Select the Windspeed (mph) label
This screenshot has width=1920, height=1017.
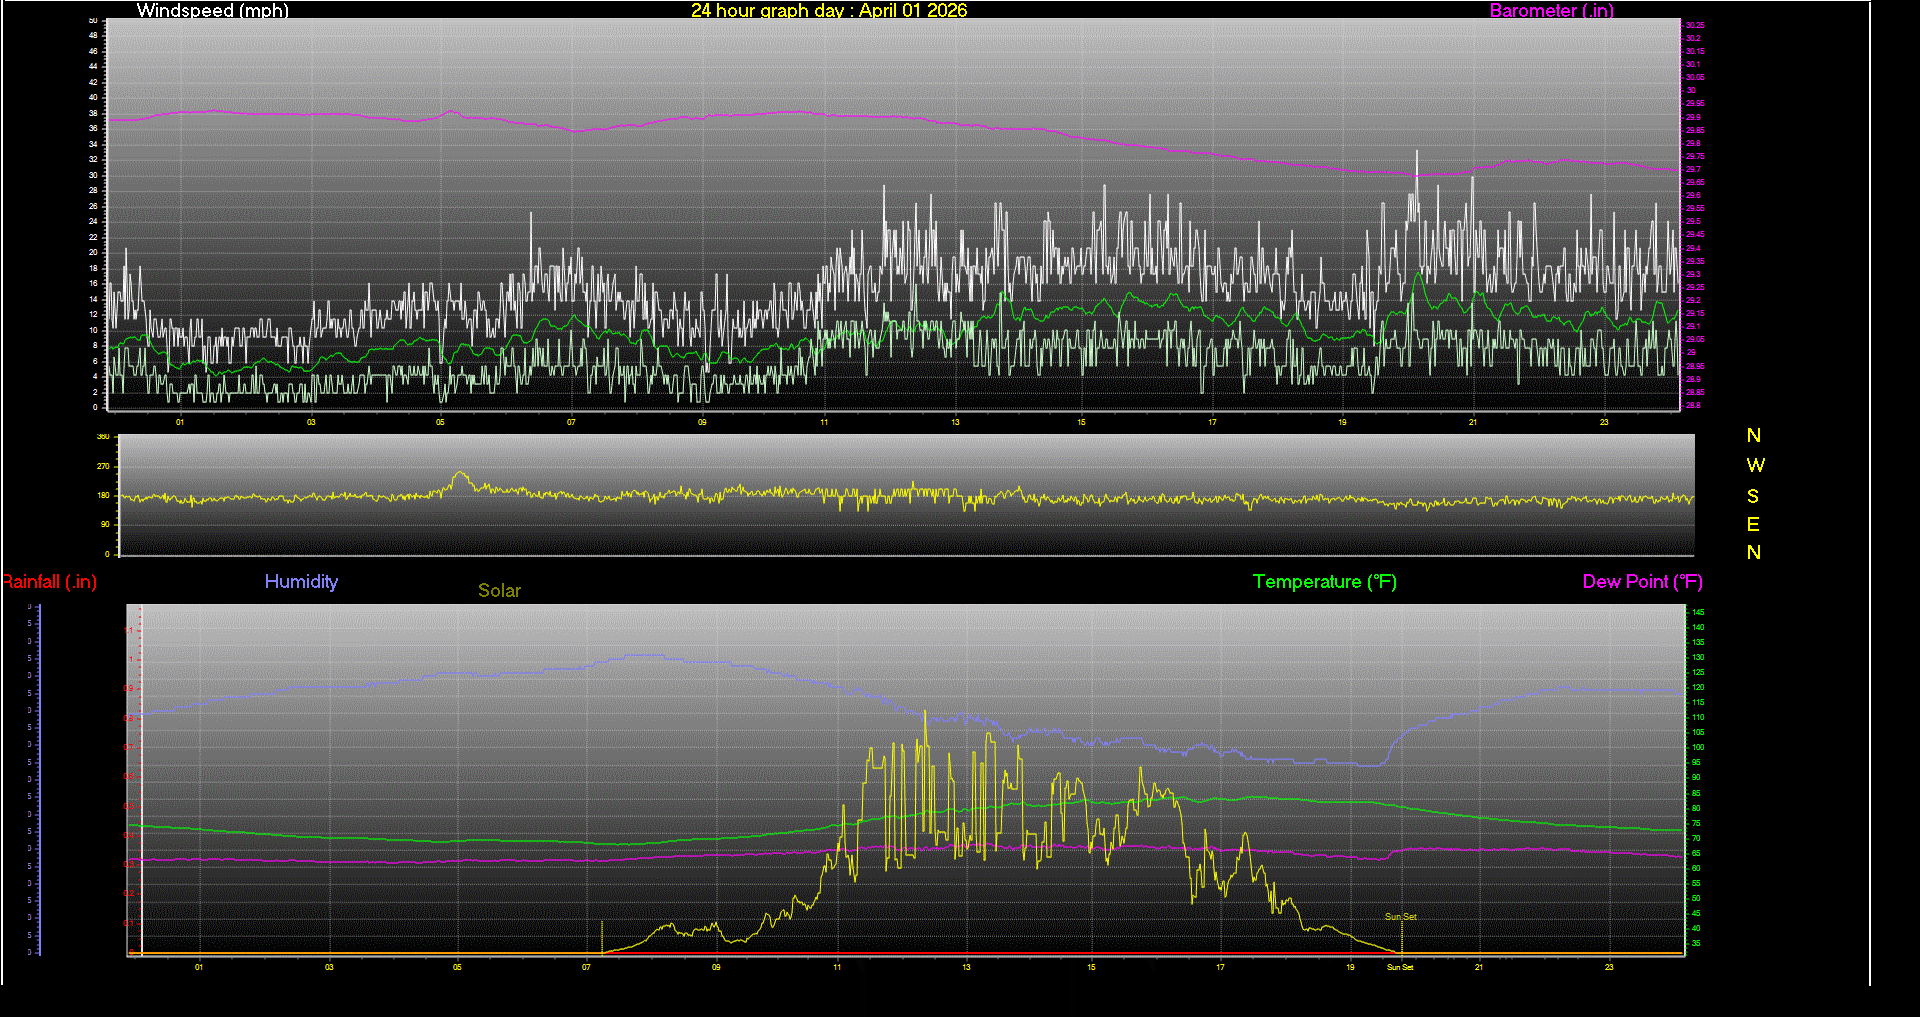[212, 11]
